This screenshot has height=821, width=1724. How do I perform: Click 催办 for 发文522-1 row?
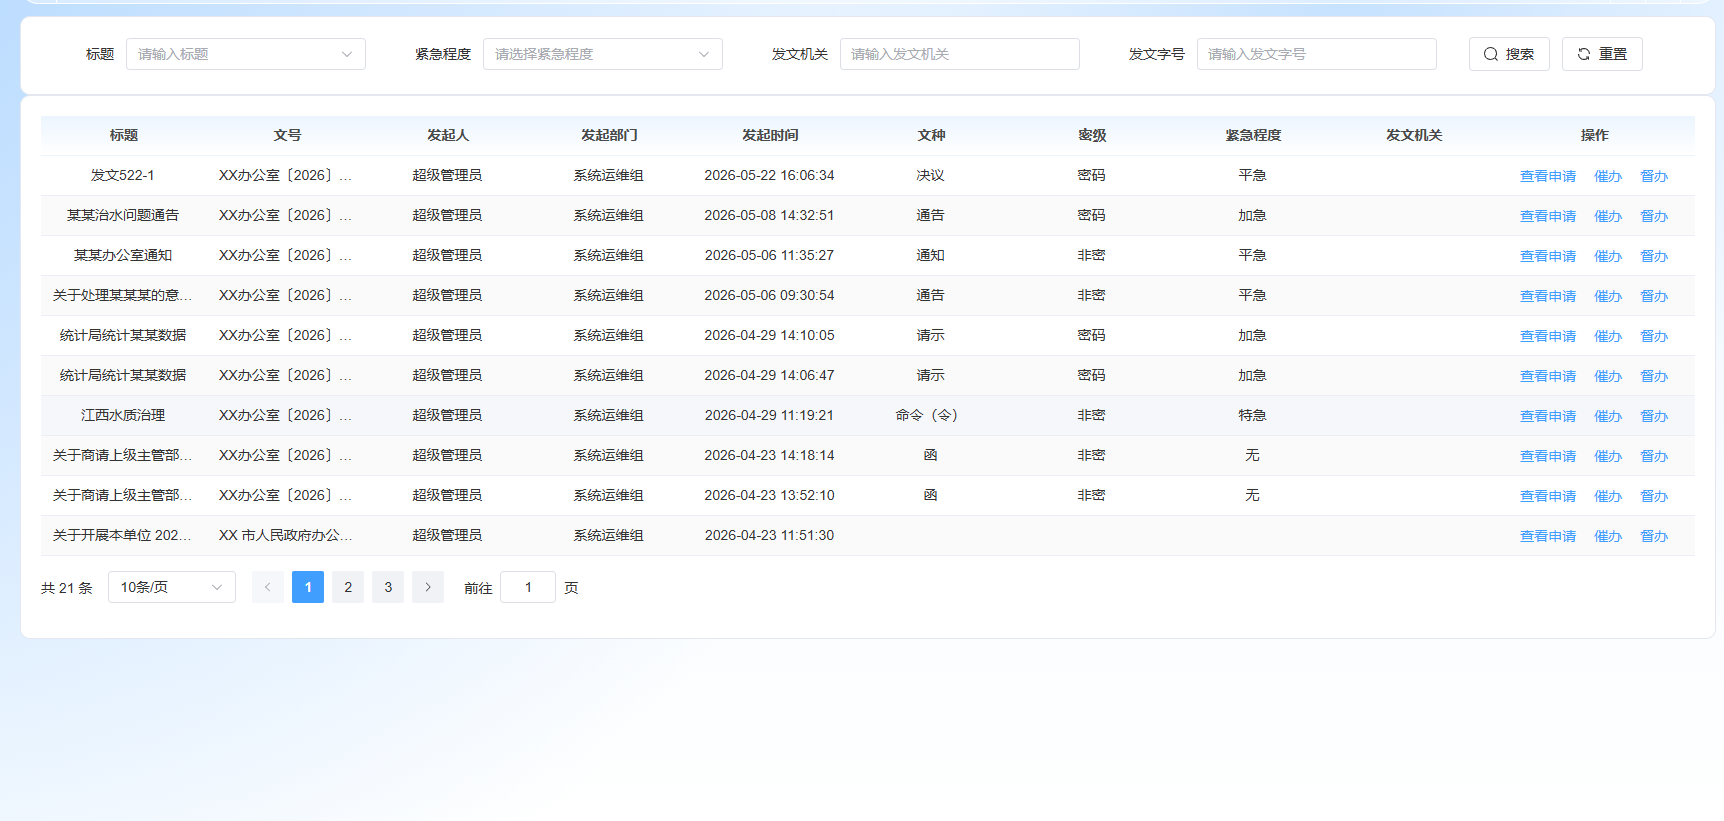(1608, 176)
